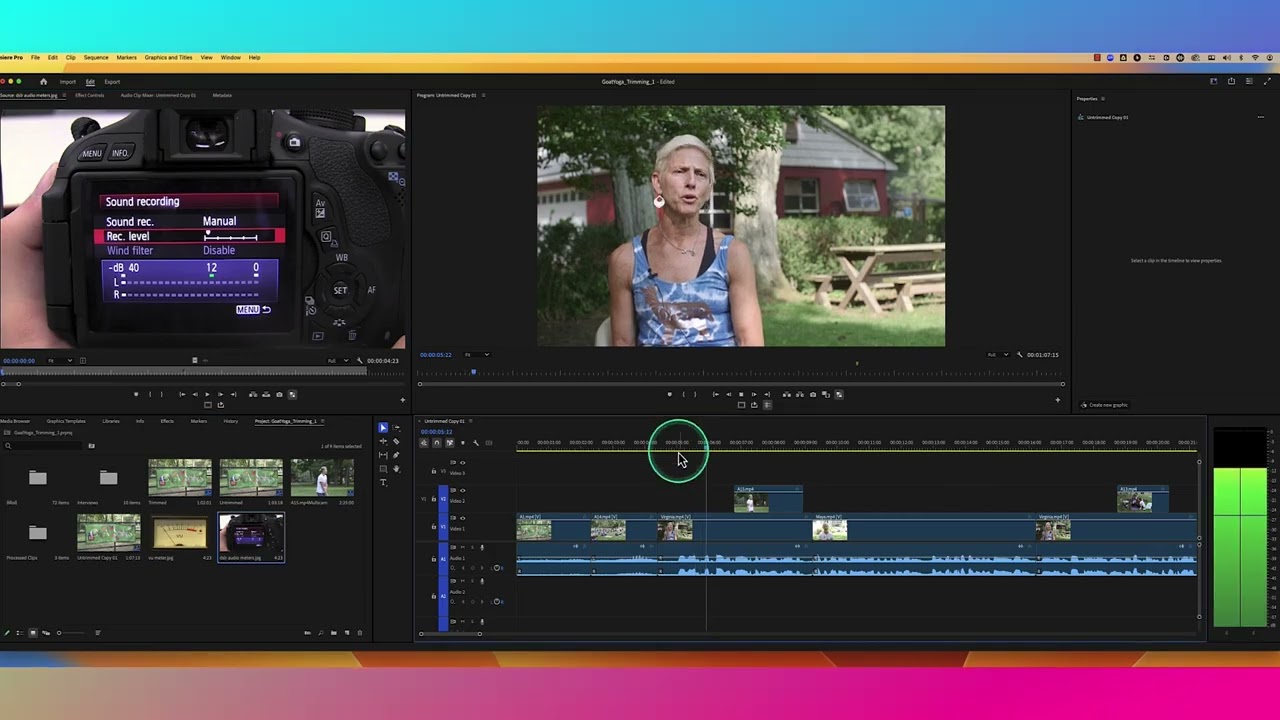The height and width of the screenshot is (720, 1280).
Task: Select the Slip tool
Action: [383, 455]
